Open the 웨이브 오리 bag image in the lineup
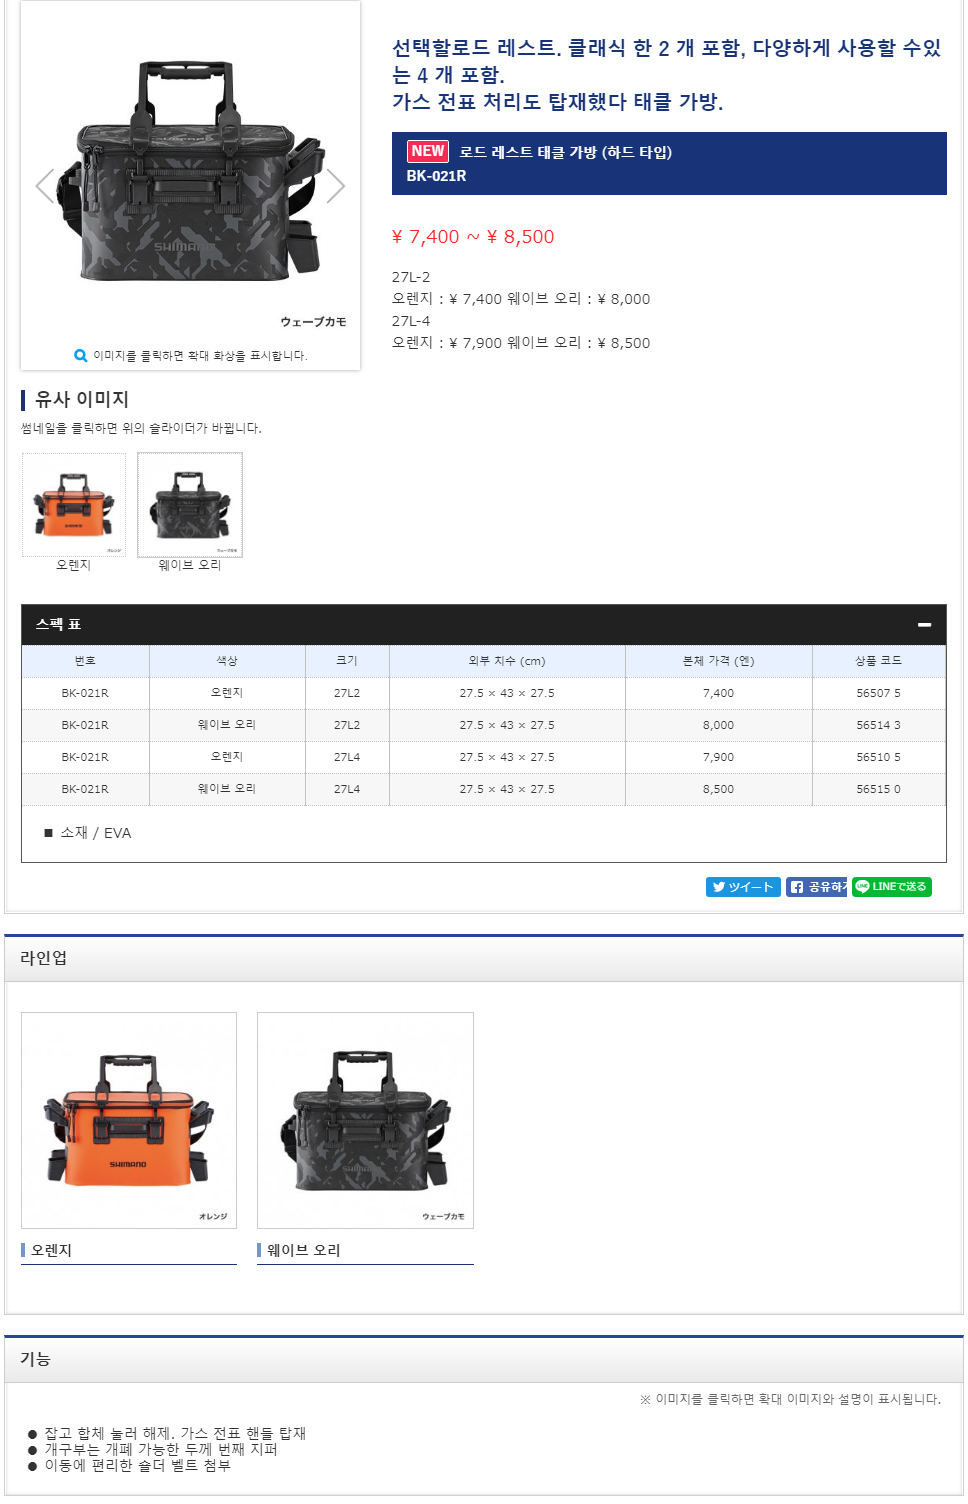 [365, 1120]
